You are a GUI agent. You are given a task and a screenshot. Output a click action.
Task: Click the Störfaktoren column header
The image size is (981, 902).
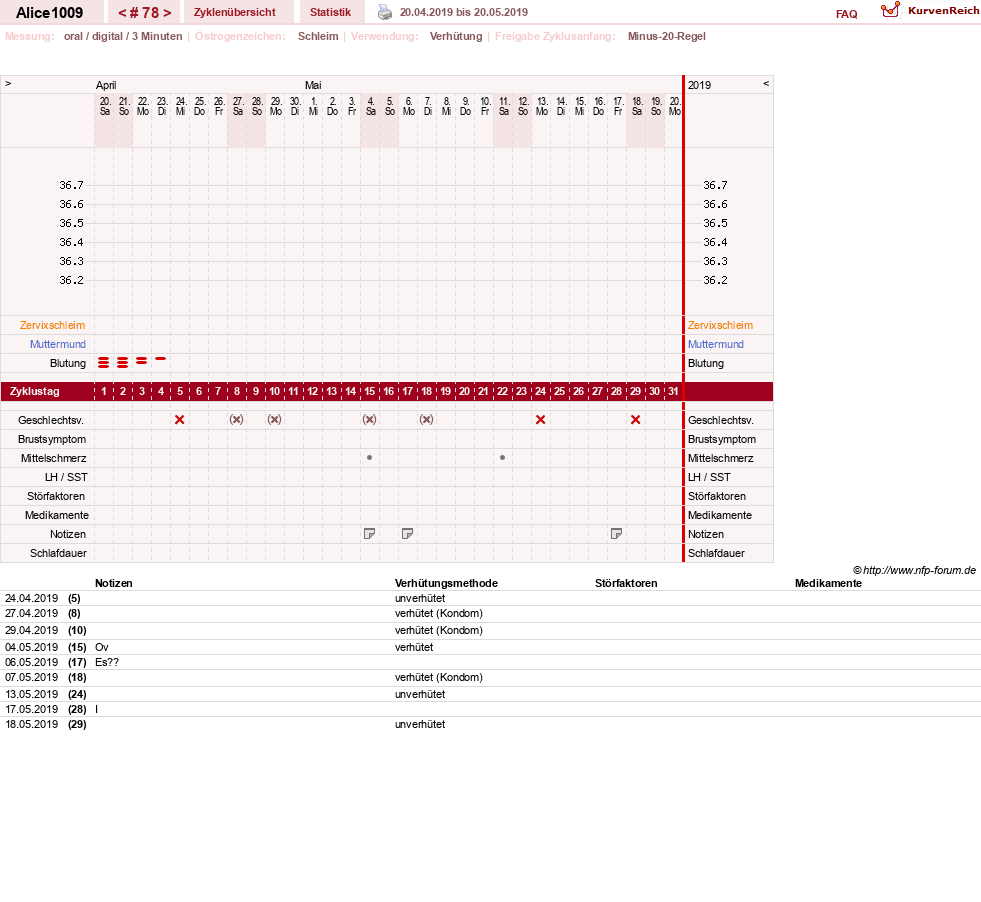pyautogui.click(x=626, y=583)
